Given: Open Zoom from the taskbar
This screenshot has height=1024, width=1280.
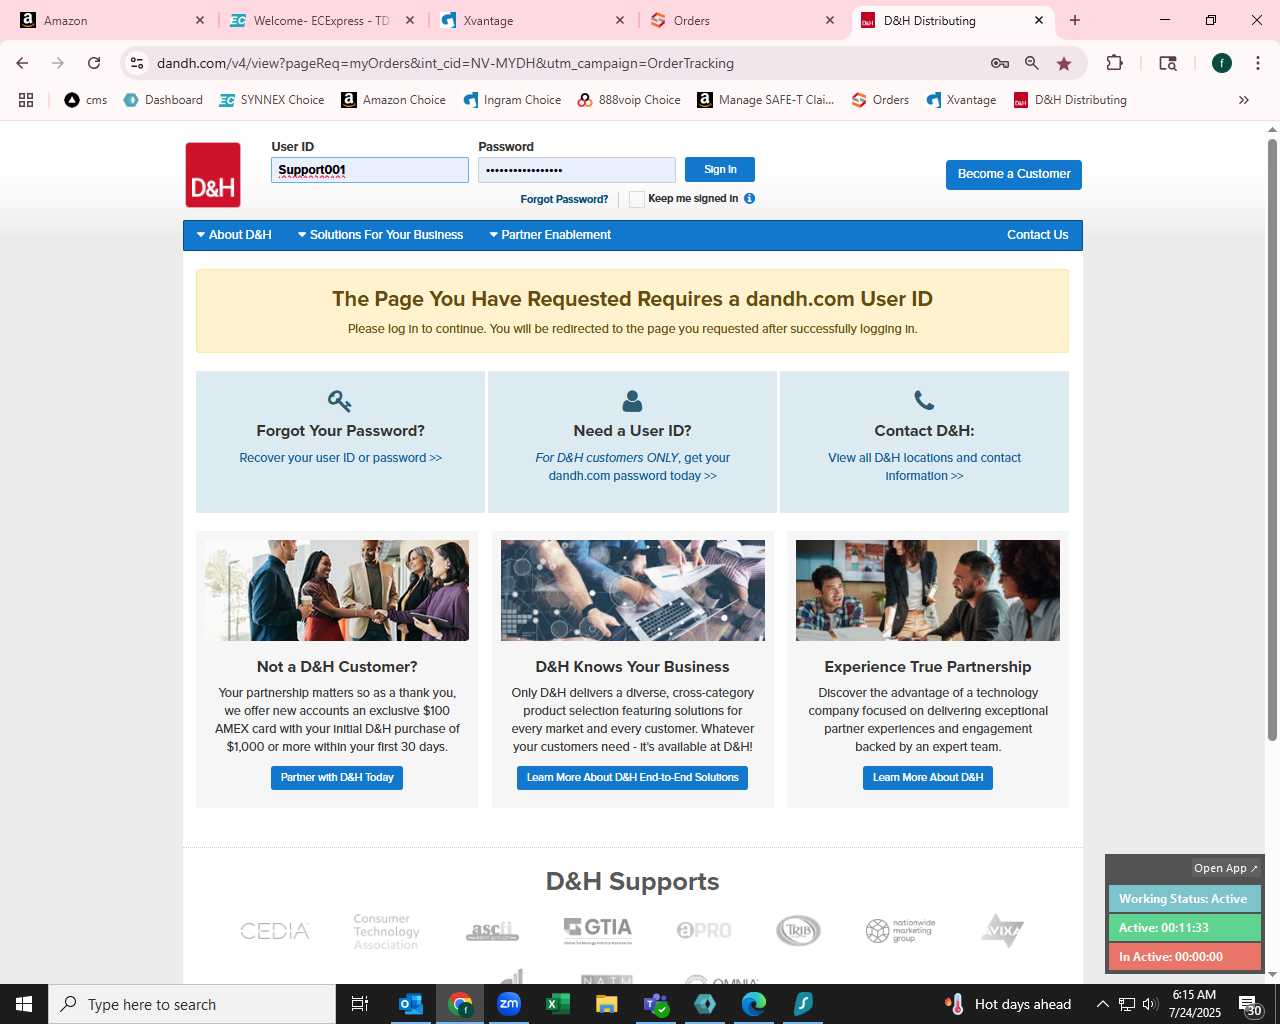Looking at the screenshot, I should tap(509, 1004).
